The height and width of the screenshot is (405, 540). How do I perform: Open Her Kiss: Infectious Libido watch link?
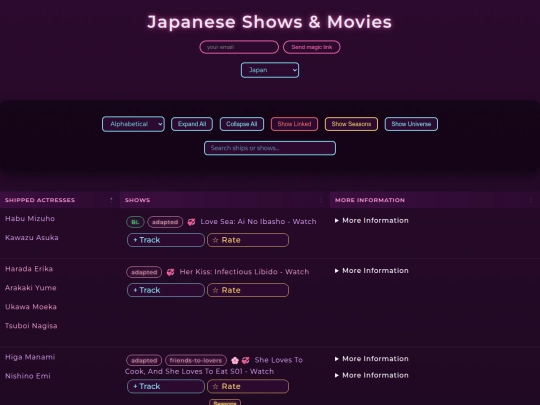[245, 272]
